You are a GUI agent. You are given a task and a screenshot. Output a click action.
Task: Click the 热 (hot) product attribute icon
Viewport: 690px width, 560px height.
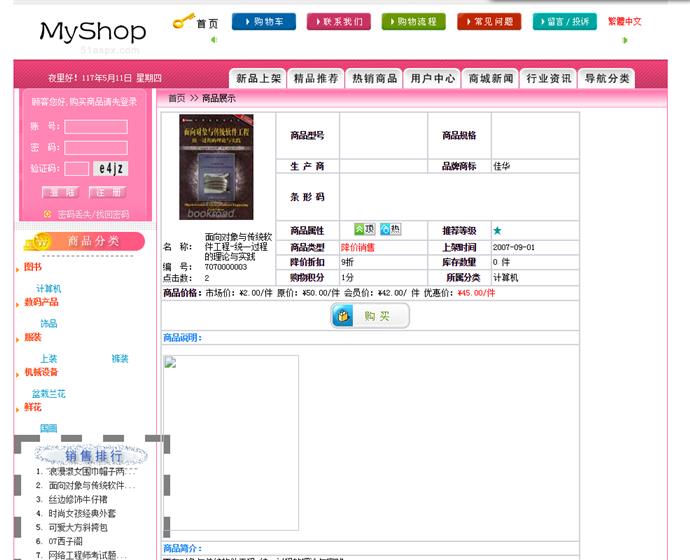tap(390, 229)
